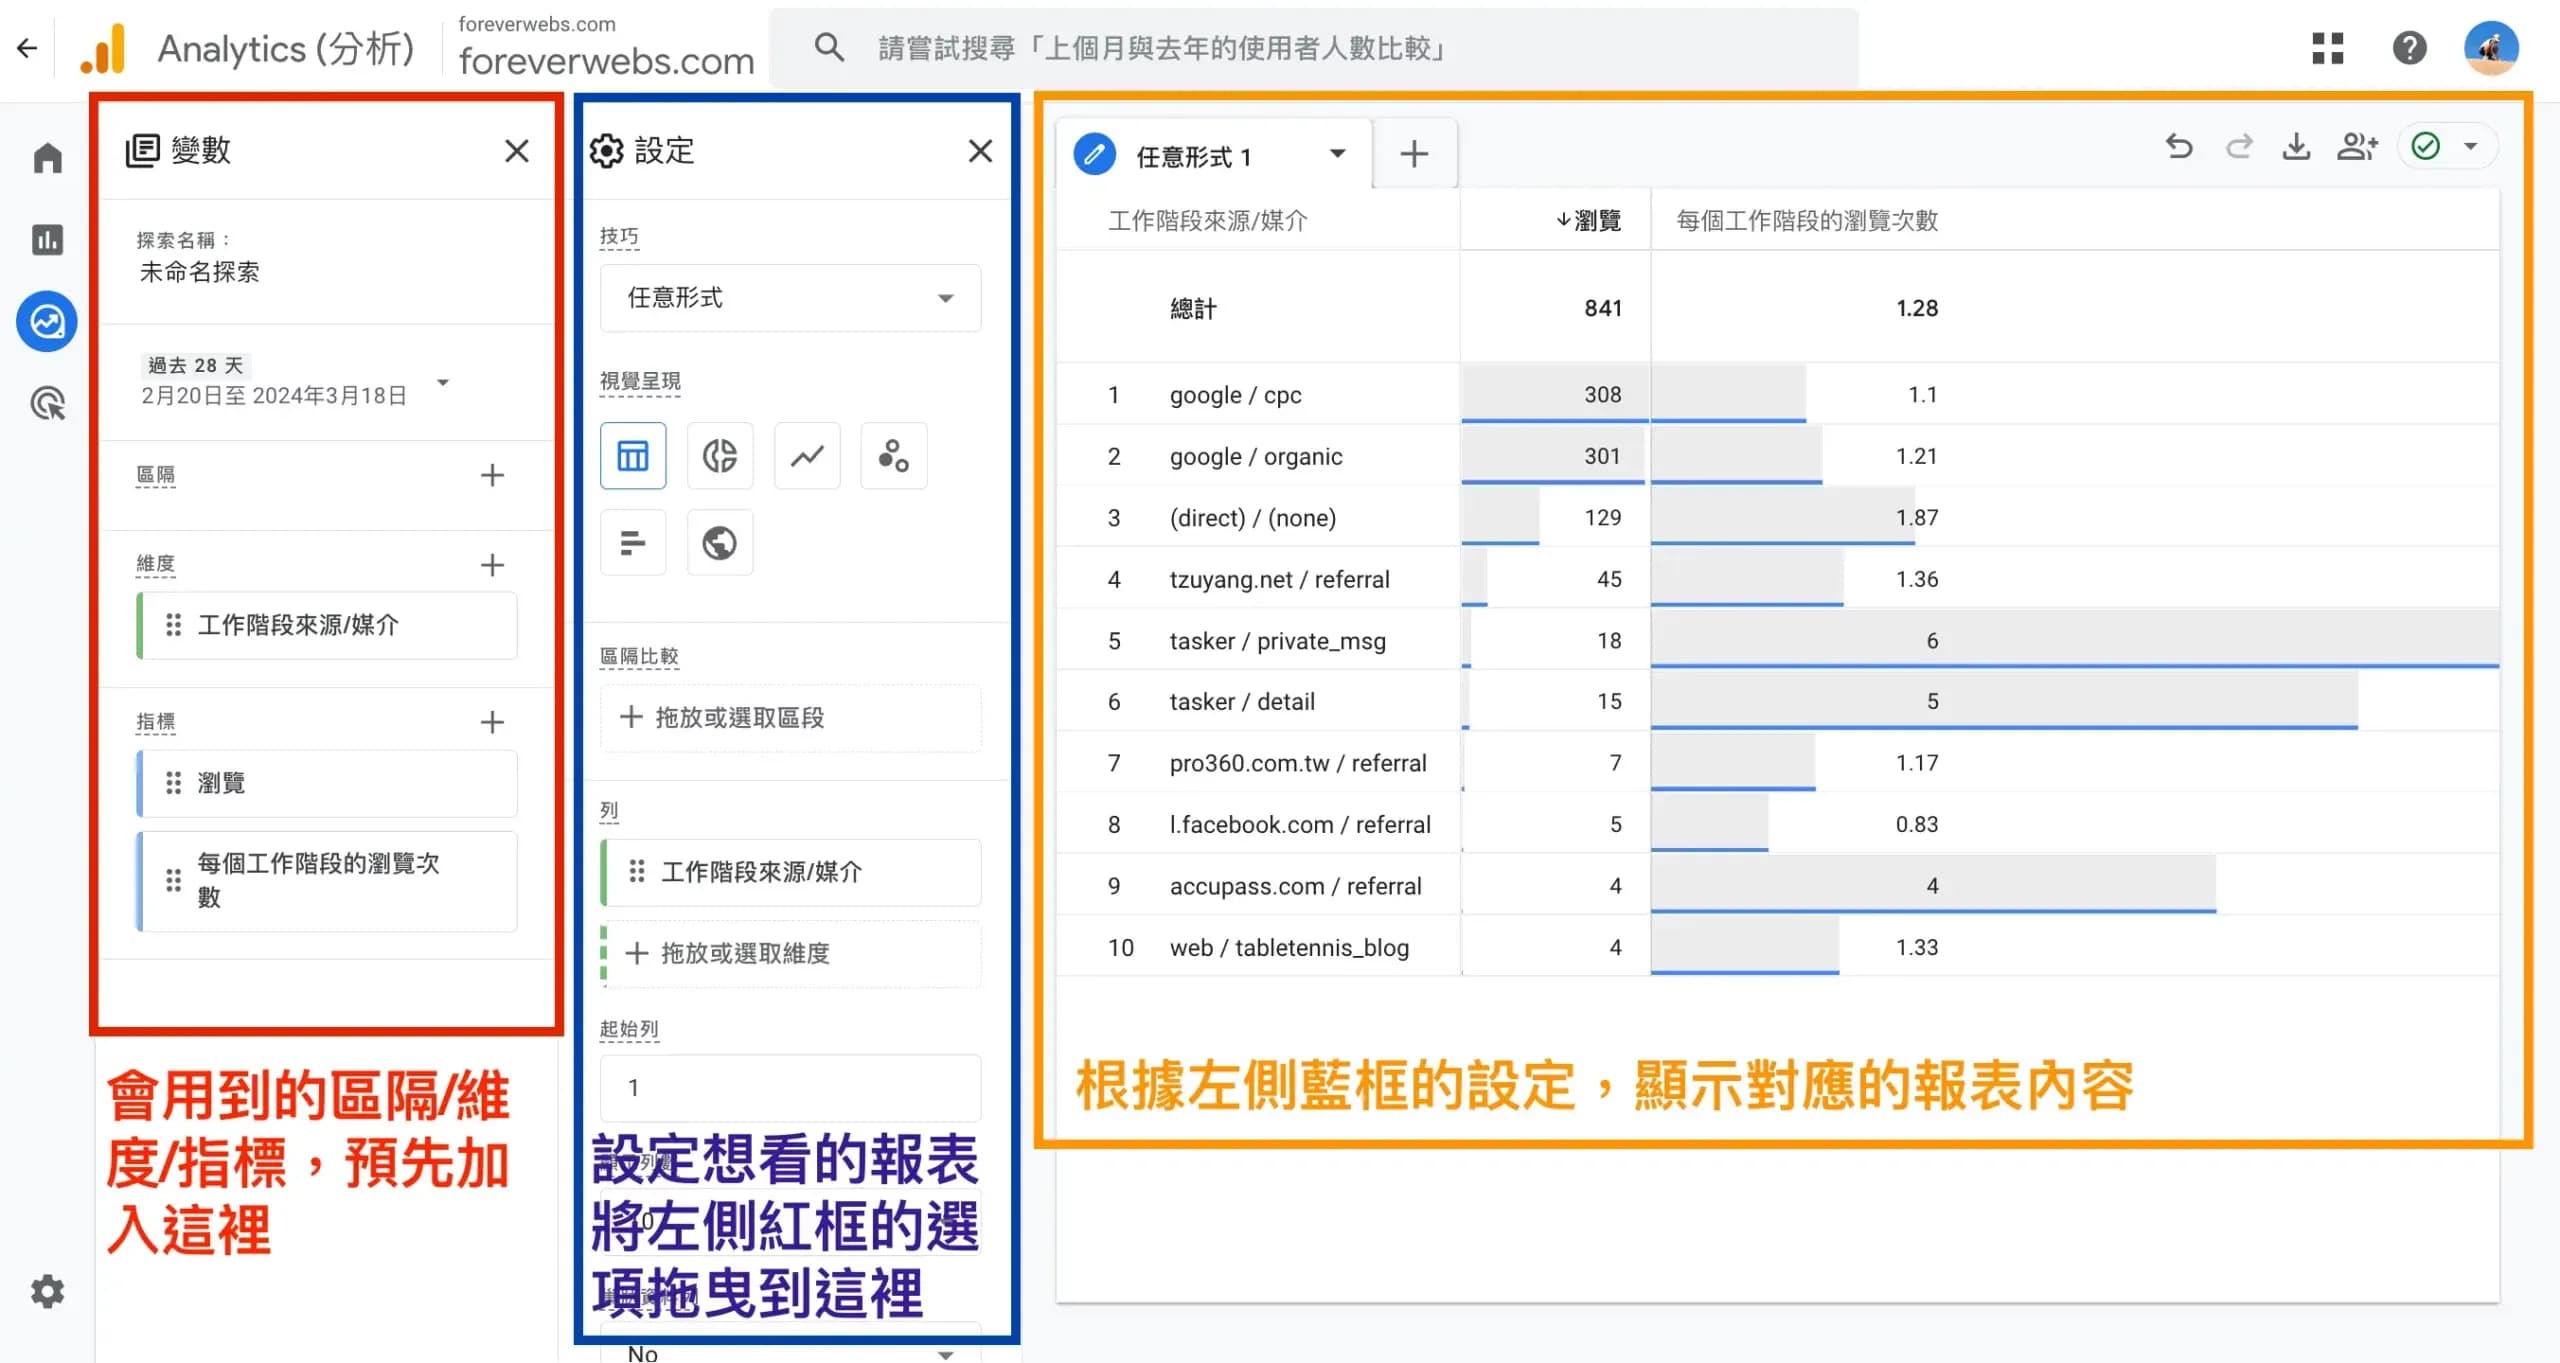Add a new exploration tab
The image size is (2560, 1363).
pyautogui.click(x=1413, y=154)
